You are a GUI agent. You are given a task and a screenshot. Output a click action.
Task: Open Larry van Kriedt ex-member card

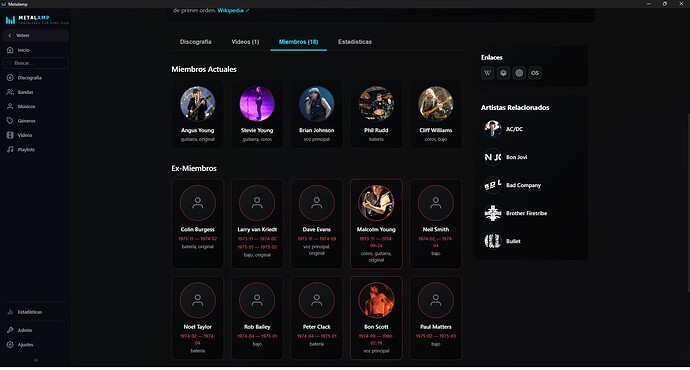tap(257, 223)
